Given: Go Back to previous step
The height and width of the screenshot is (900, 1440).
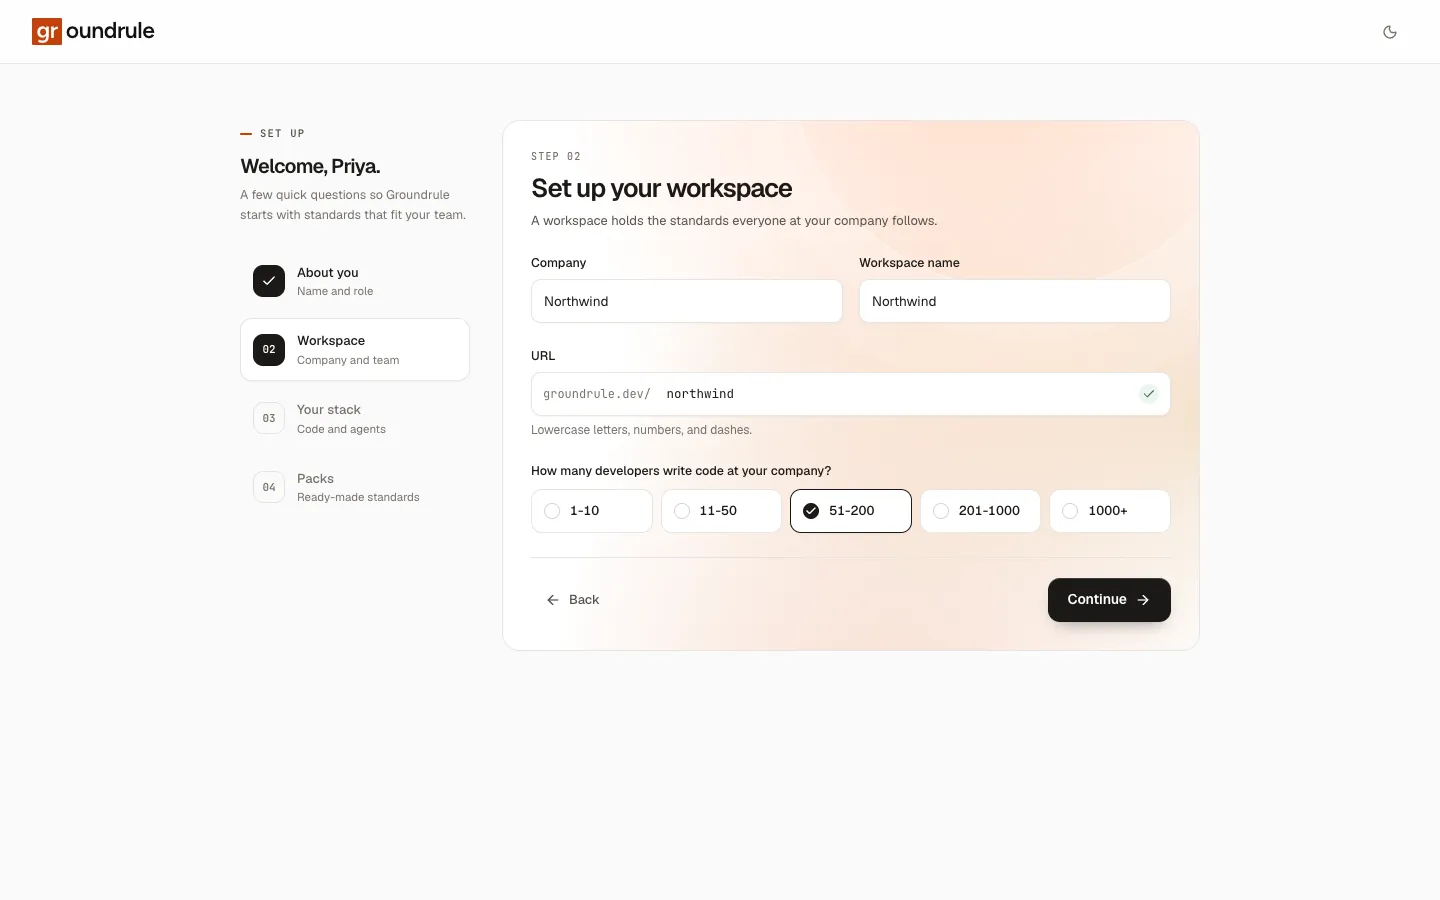Looking at the screenshot, I should [x=573, y=600].
